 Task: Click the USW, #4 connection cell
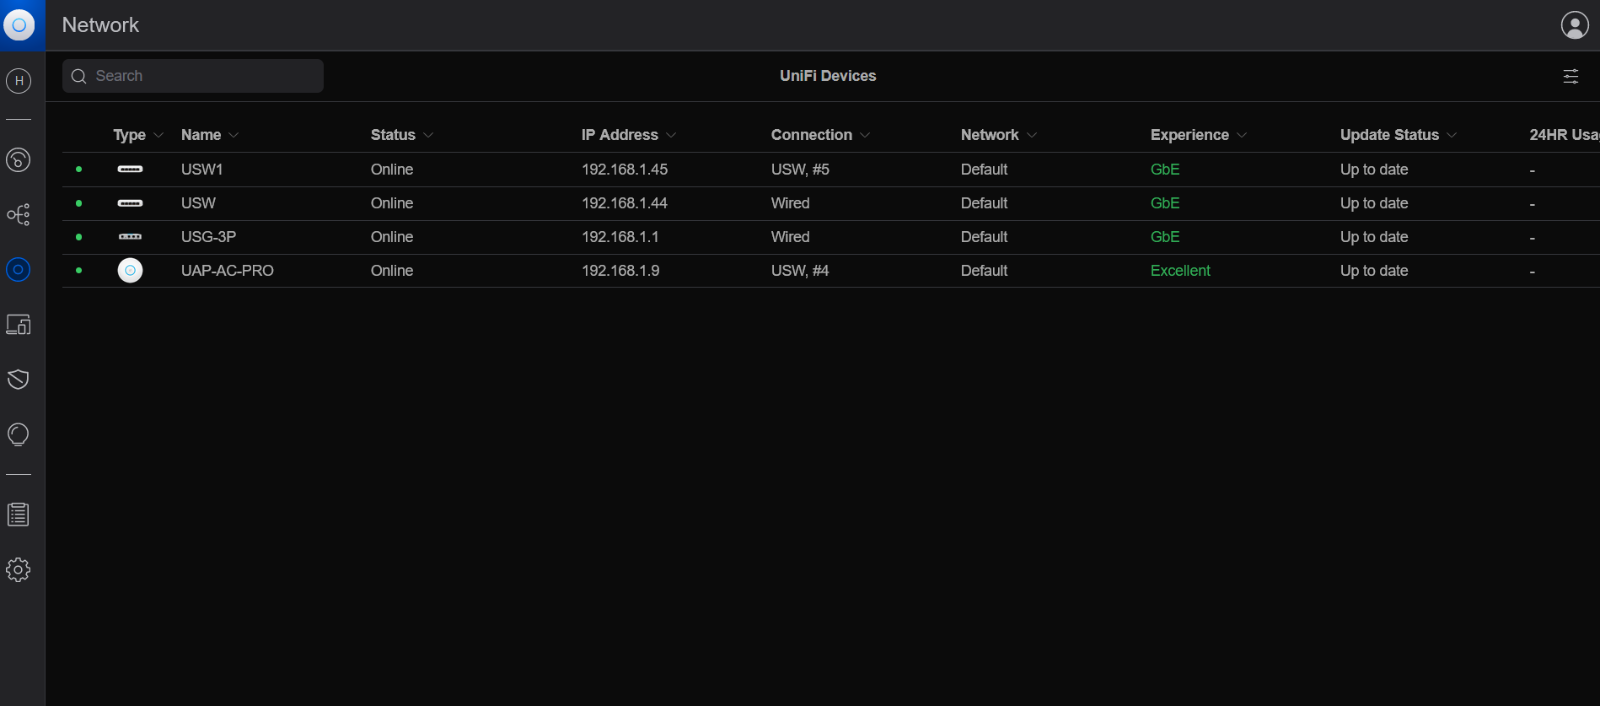[800, 271]
